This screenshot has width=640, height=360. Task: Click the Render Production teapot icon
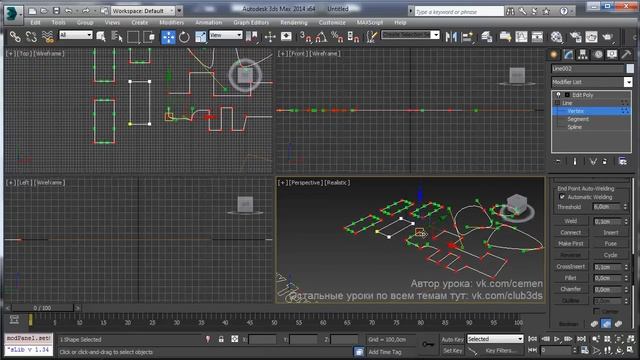608,37
